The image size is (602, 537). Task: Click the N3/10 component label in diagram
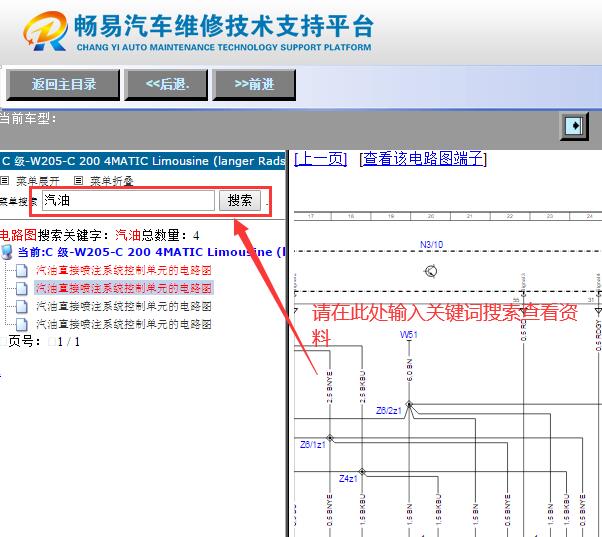[432, 245]
